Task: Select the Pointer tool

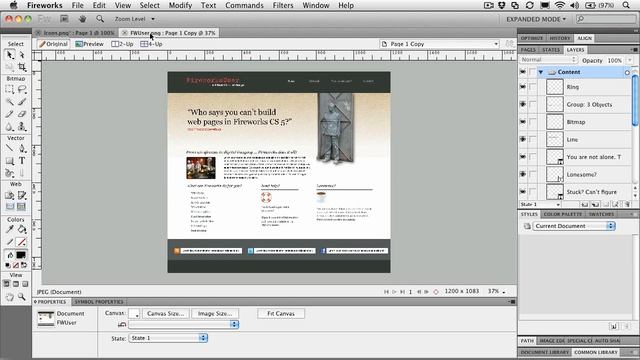Action: point(10,55)
